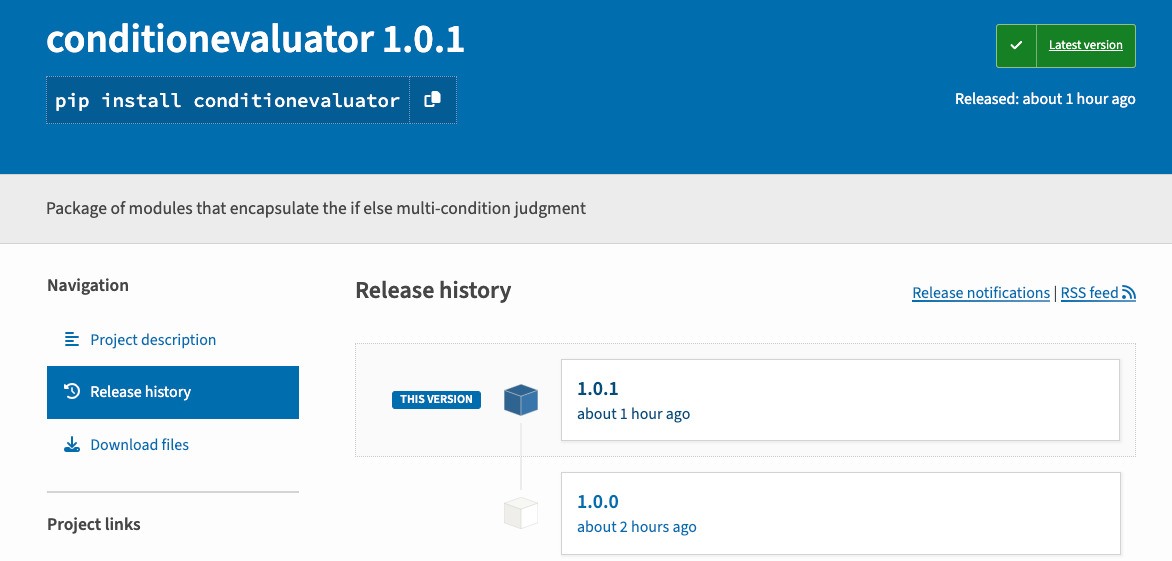Click the Release history clock icon
Screen dimensions: 1172x561
click(x=72, y=392)
